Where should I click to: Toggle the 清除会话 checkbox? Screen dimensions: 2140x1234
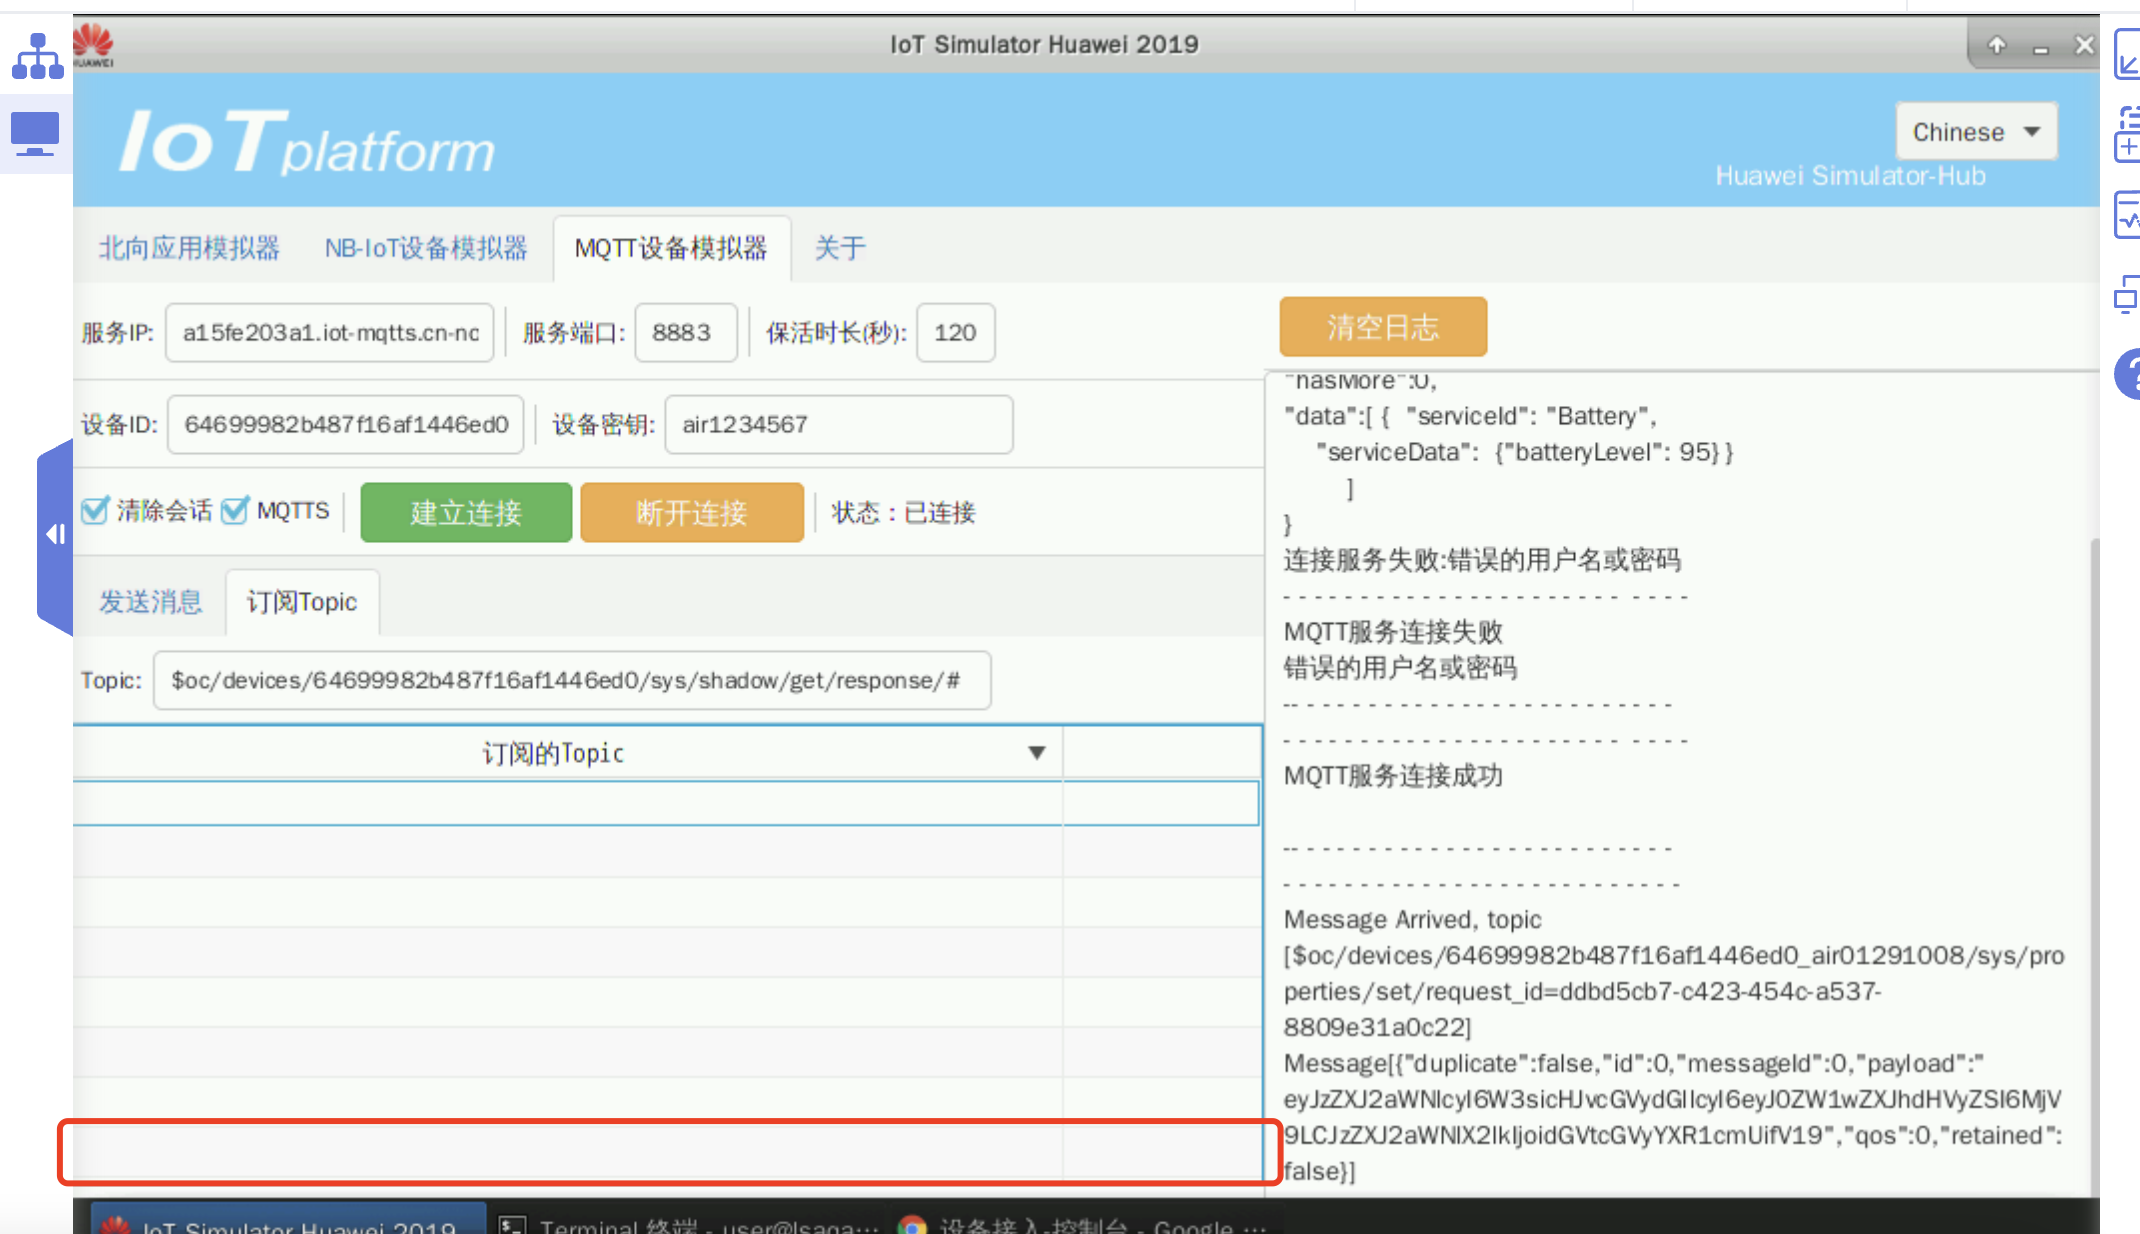(x=96, y=511)
